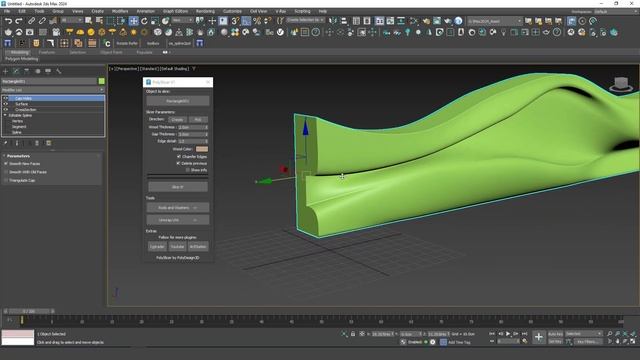Collapse the Editable Spline stack entry
The image size is (640, 360).
coord(5,116)
